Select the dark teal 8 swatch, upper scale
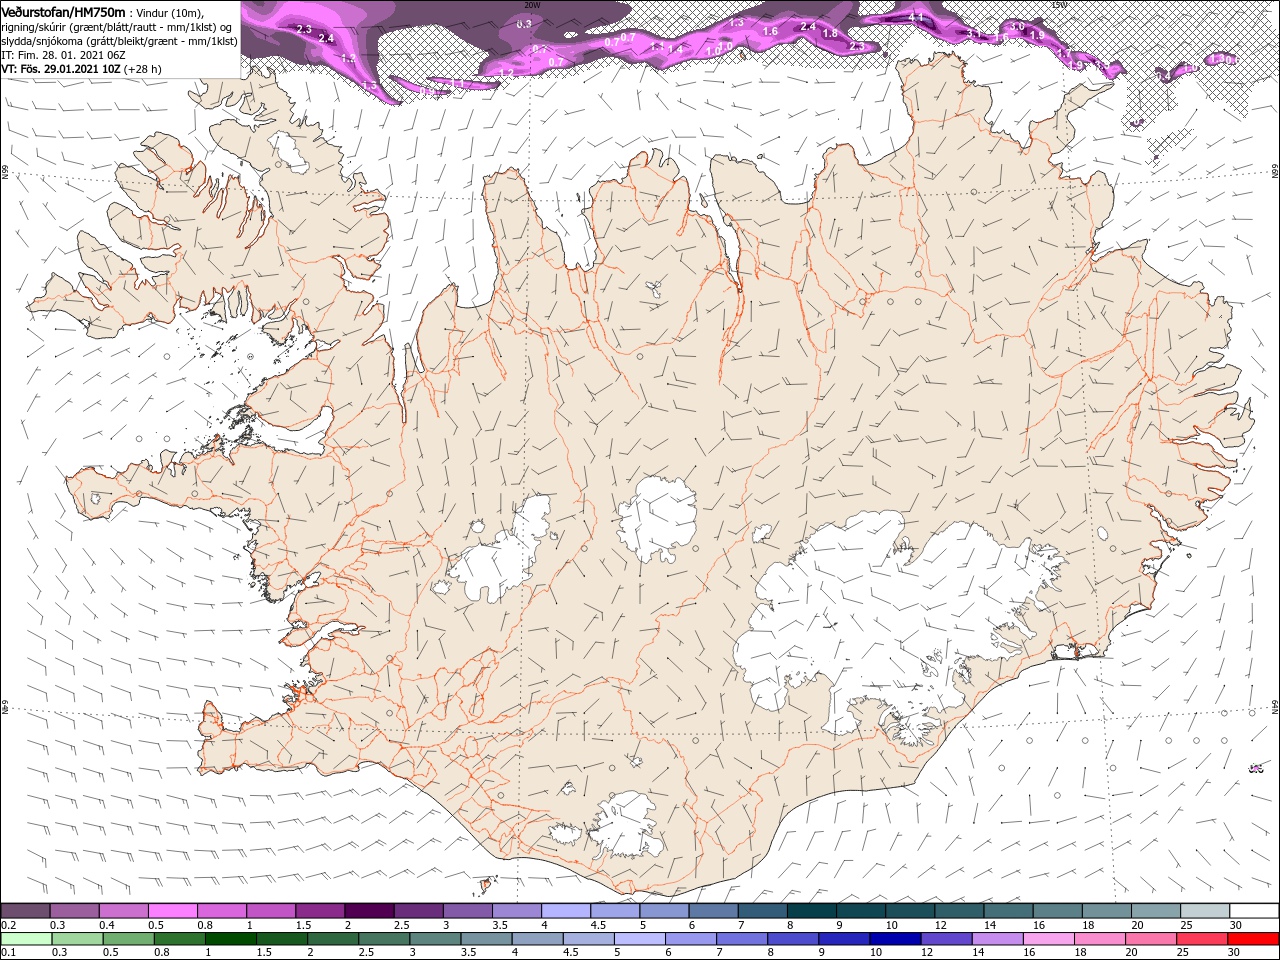Viewport: 1280px width, 960px height. tap(812, 911)
